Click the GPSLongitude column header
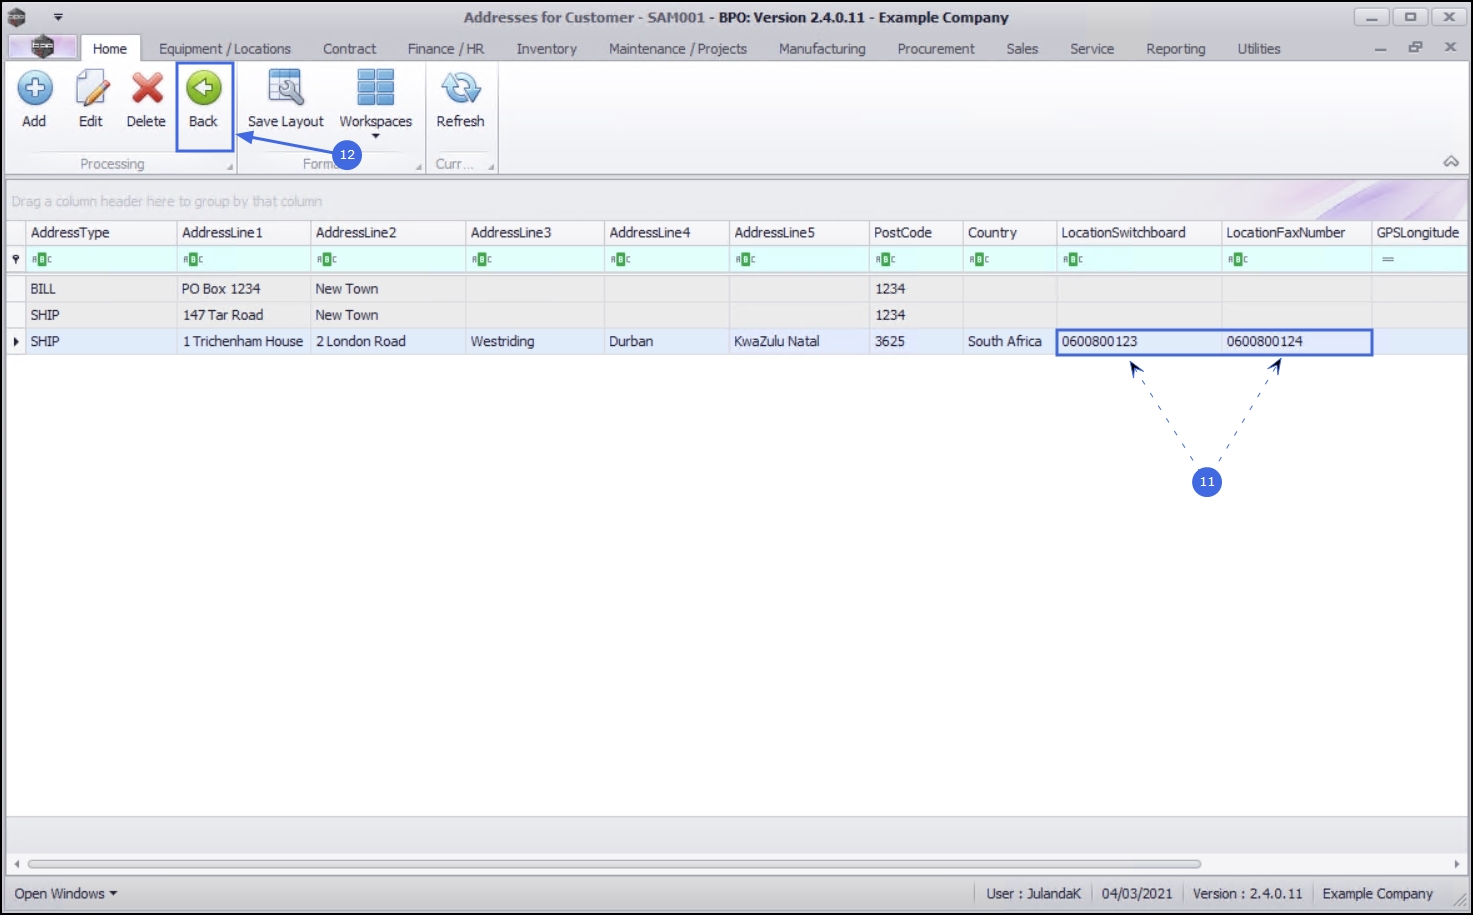Image resolution: width=1473 pixels, height=915 pixels. (1420, 232)
